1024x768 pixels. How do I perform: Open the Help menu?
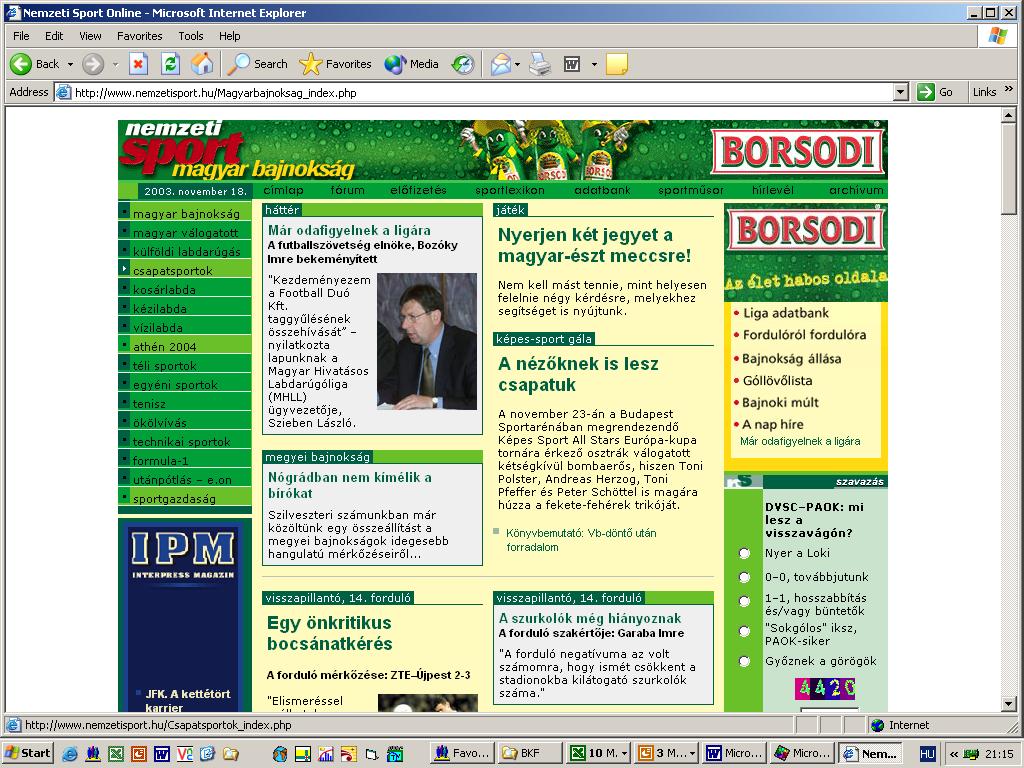click(229, 36)
